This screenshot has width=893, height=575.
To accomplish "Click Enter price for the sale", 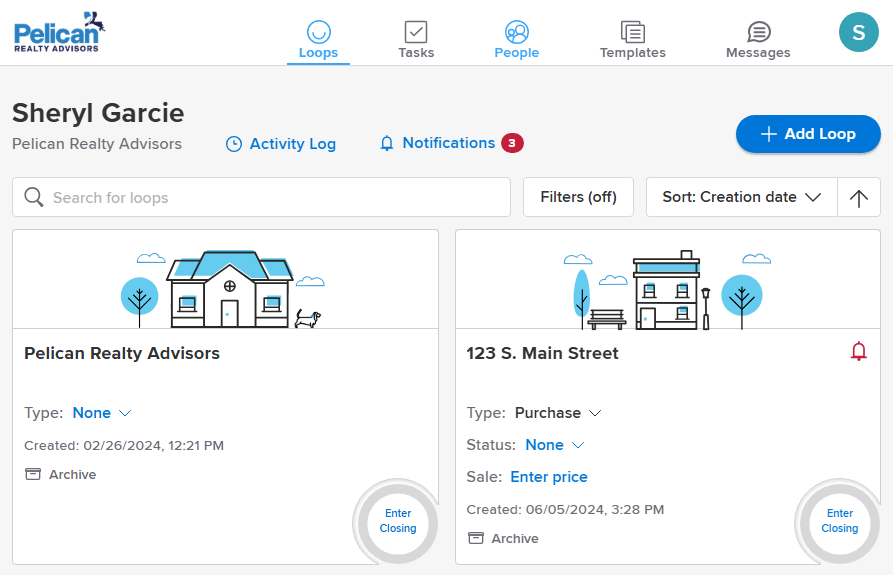I will [x=549, y=477].
